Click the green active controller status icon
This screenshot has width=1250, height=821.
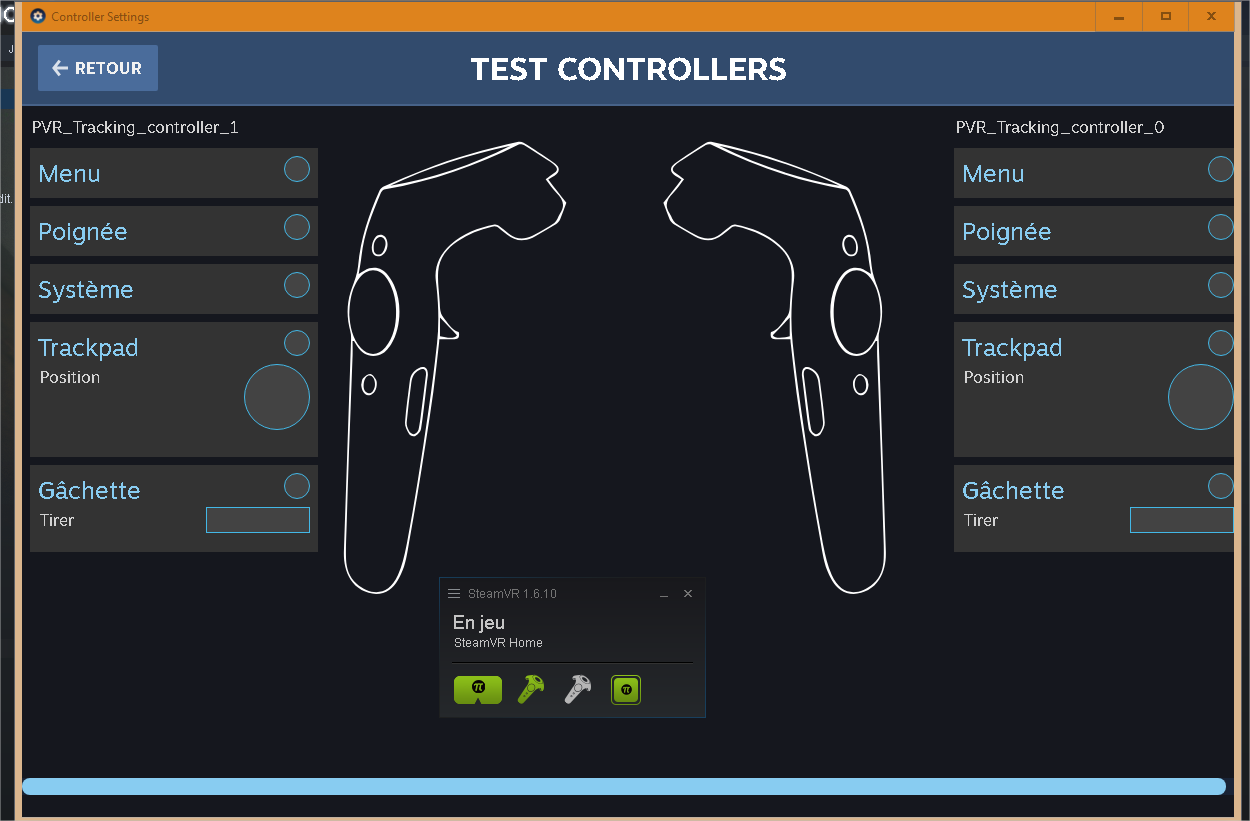click(x=531, y=689)
